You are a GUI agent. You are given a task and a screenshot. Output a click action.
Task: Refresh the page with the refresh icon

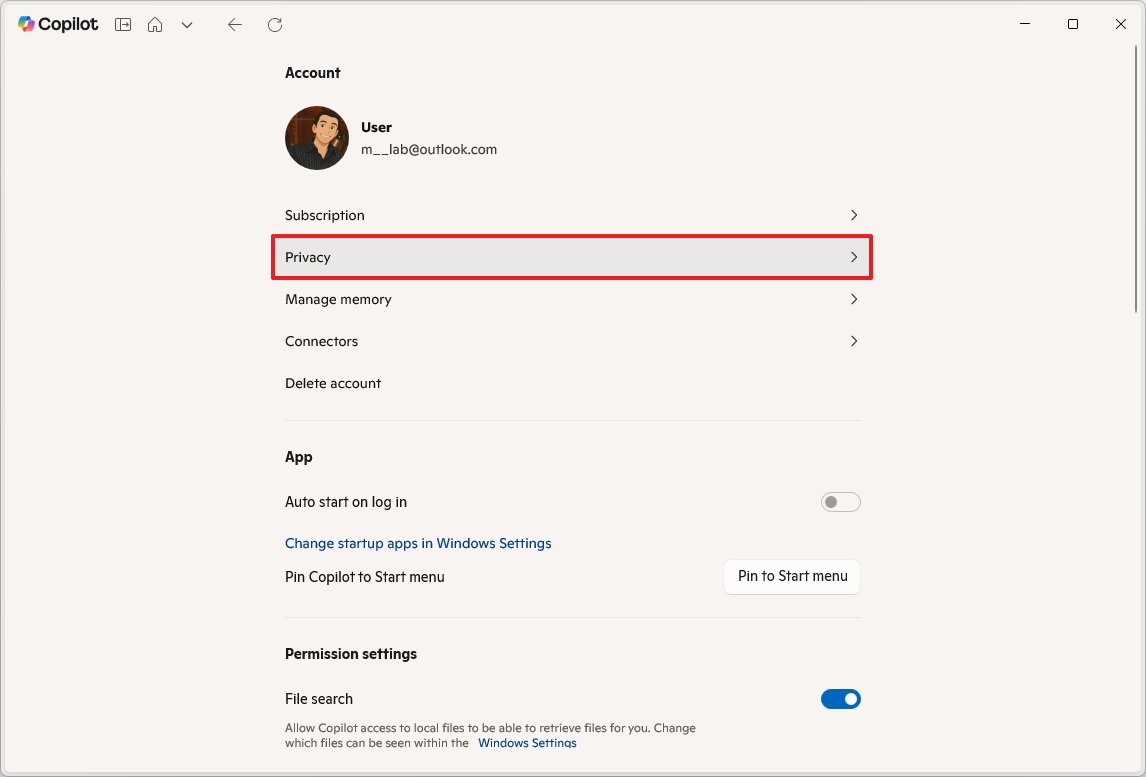275,24
